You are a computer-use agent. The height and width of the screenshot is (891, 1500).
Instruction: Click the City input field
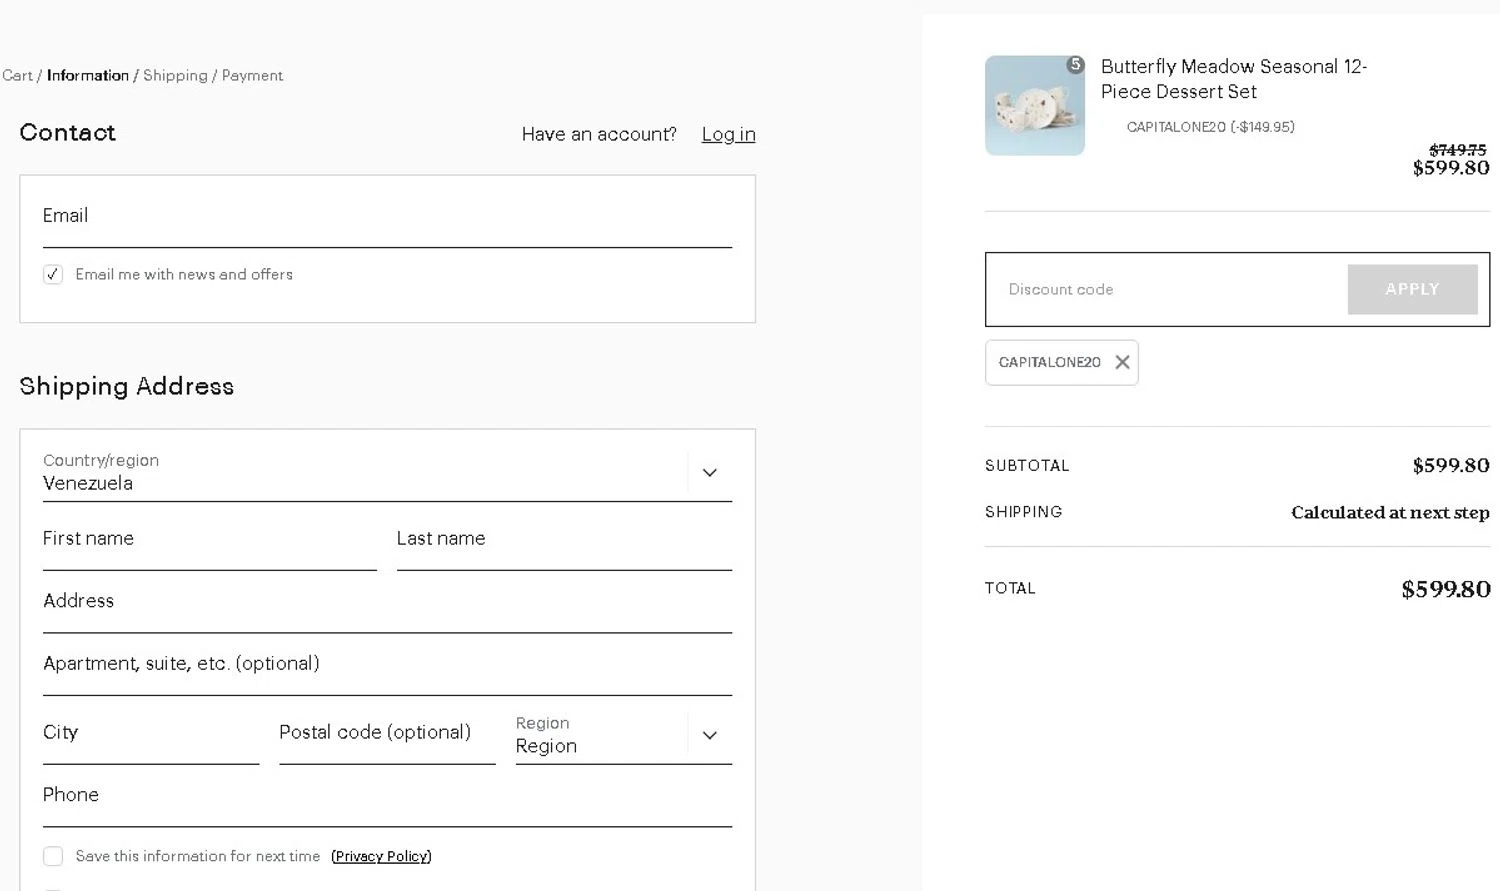(x=150, y=734)
